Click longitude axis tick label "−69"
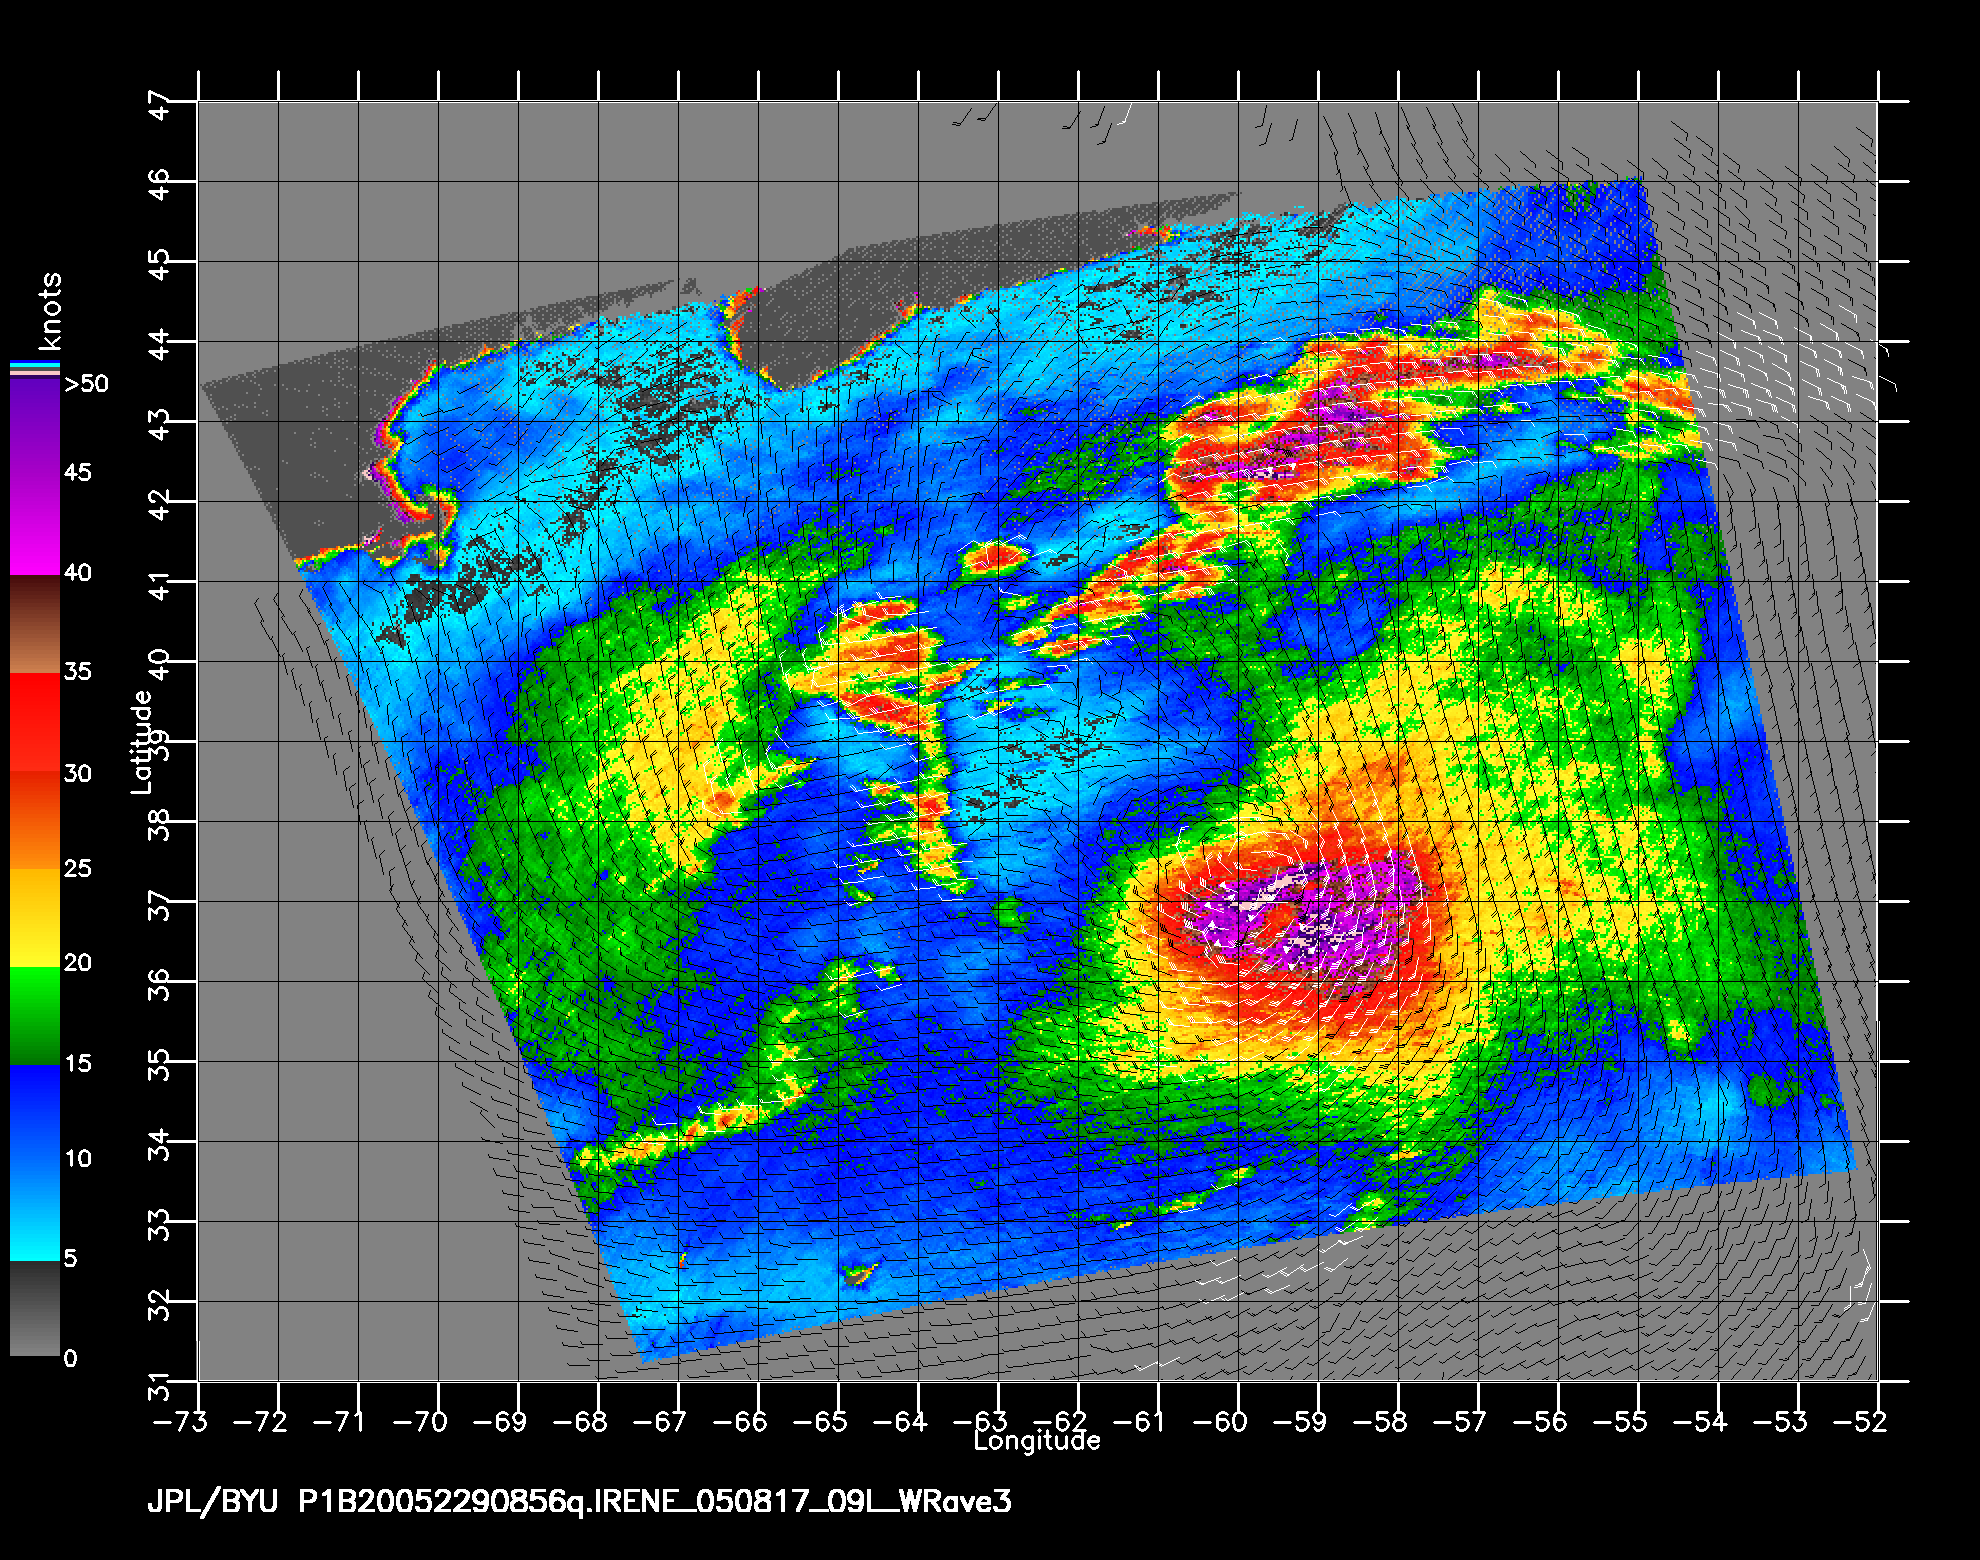The height and width of the screenshot is (1560, 1980). coord(500,1421)
